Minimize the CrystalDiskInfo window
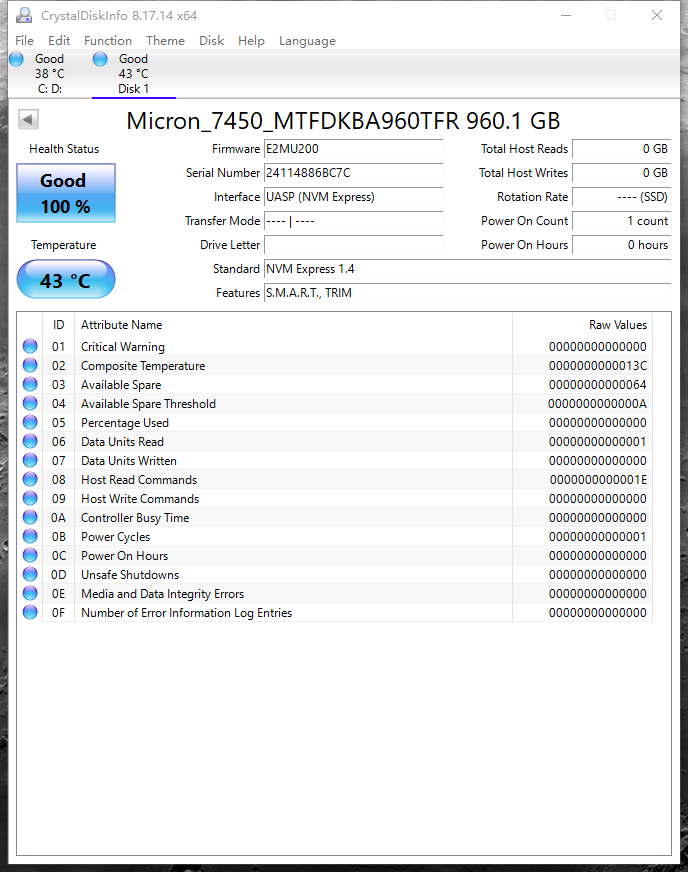This screenshot has height=872, width=688. click(566, 16)
